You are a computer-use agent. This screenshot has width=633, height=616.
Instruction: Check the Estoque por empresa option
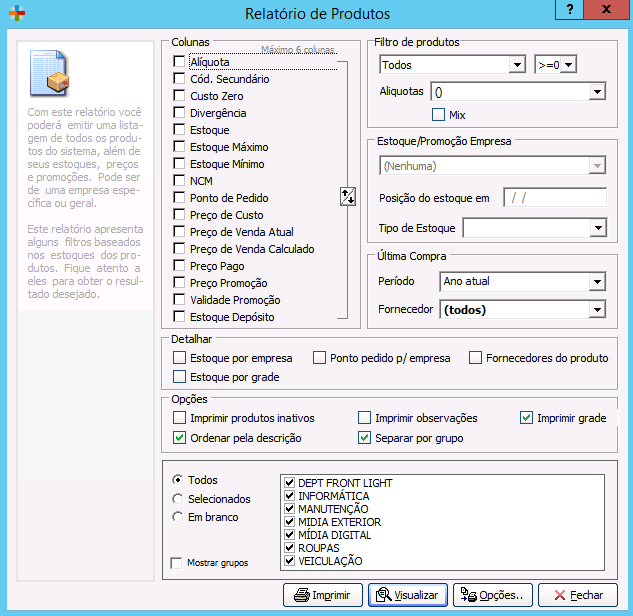tap(180, 358)
